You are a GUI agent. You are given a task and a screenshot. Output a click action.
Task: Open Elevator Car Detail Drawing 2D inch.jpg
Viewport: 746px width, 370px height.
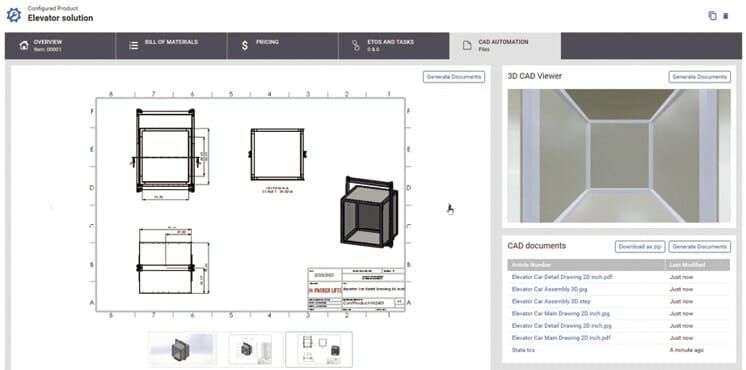click(x=561, y=326)
